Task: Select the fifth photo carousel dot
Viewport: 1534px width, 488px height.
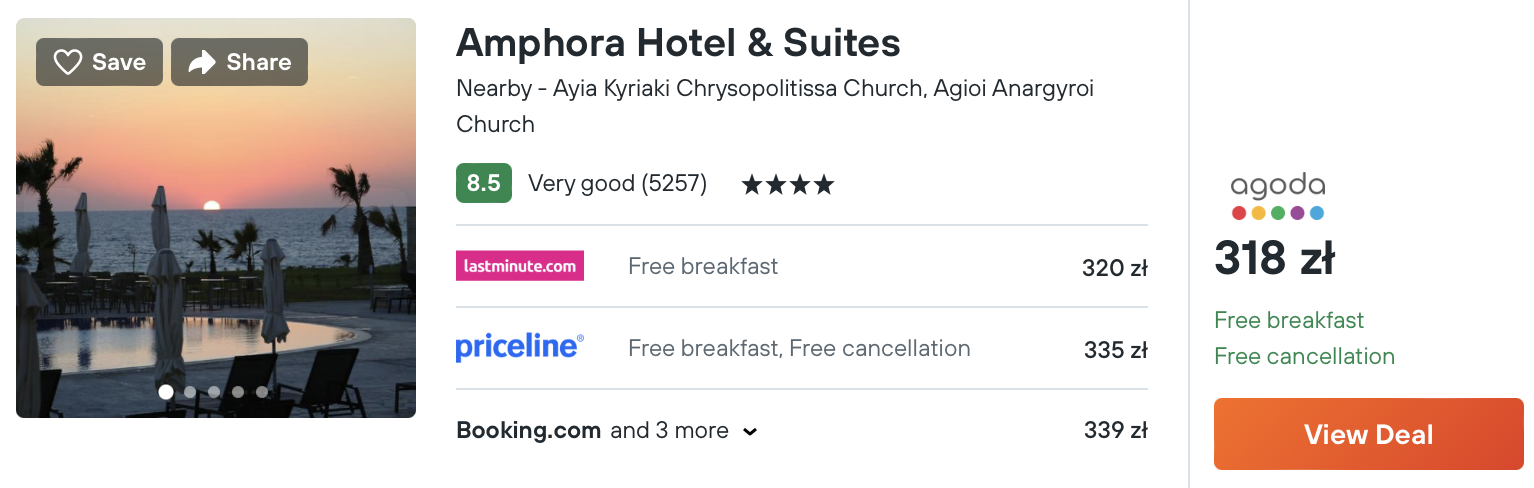Action: pyautogui.click(x=262, y=392)
